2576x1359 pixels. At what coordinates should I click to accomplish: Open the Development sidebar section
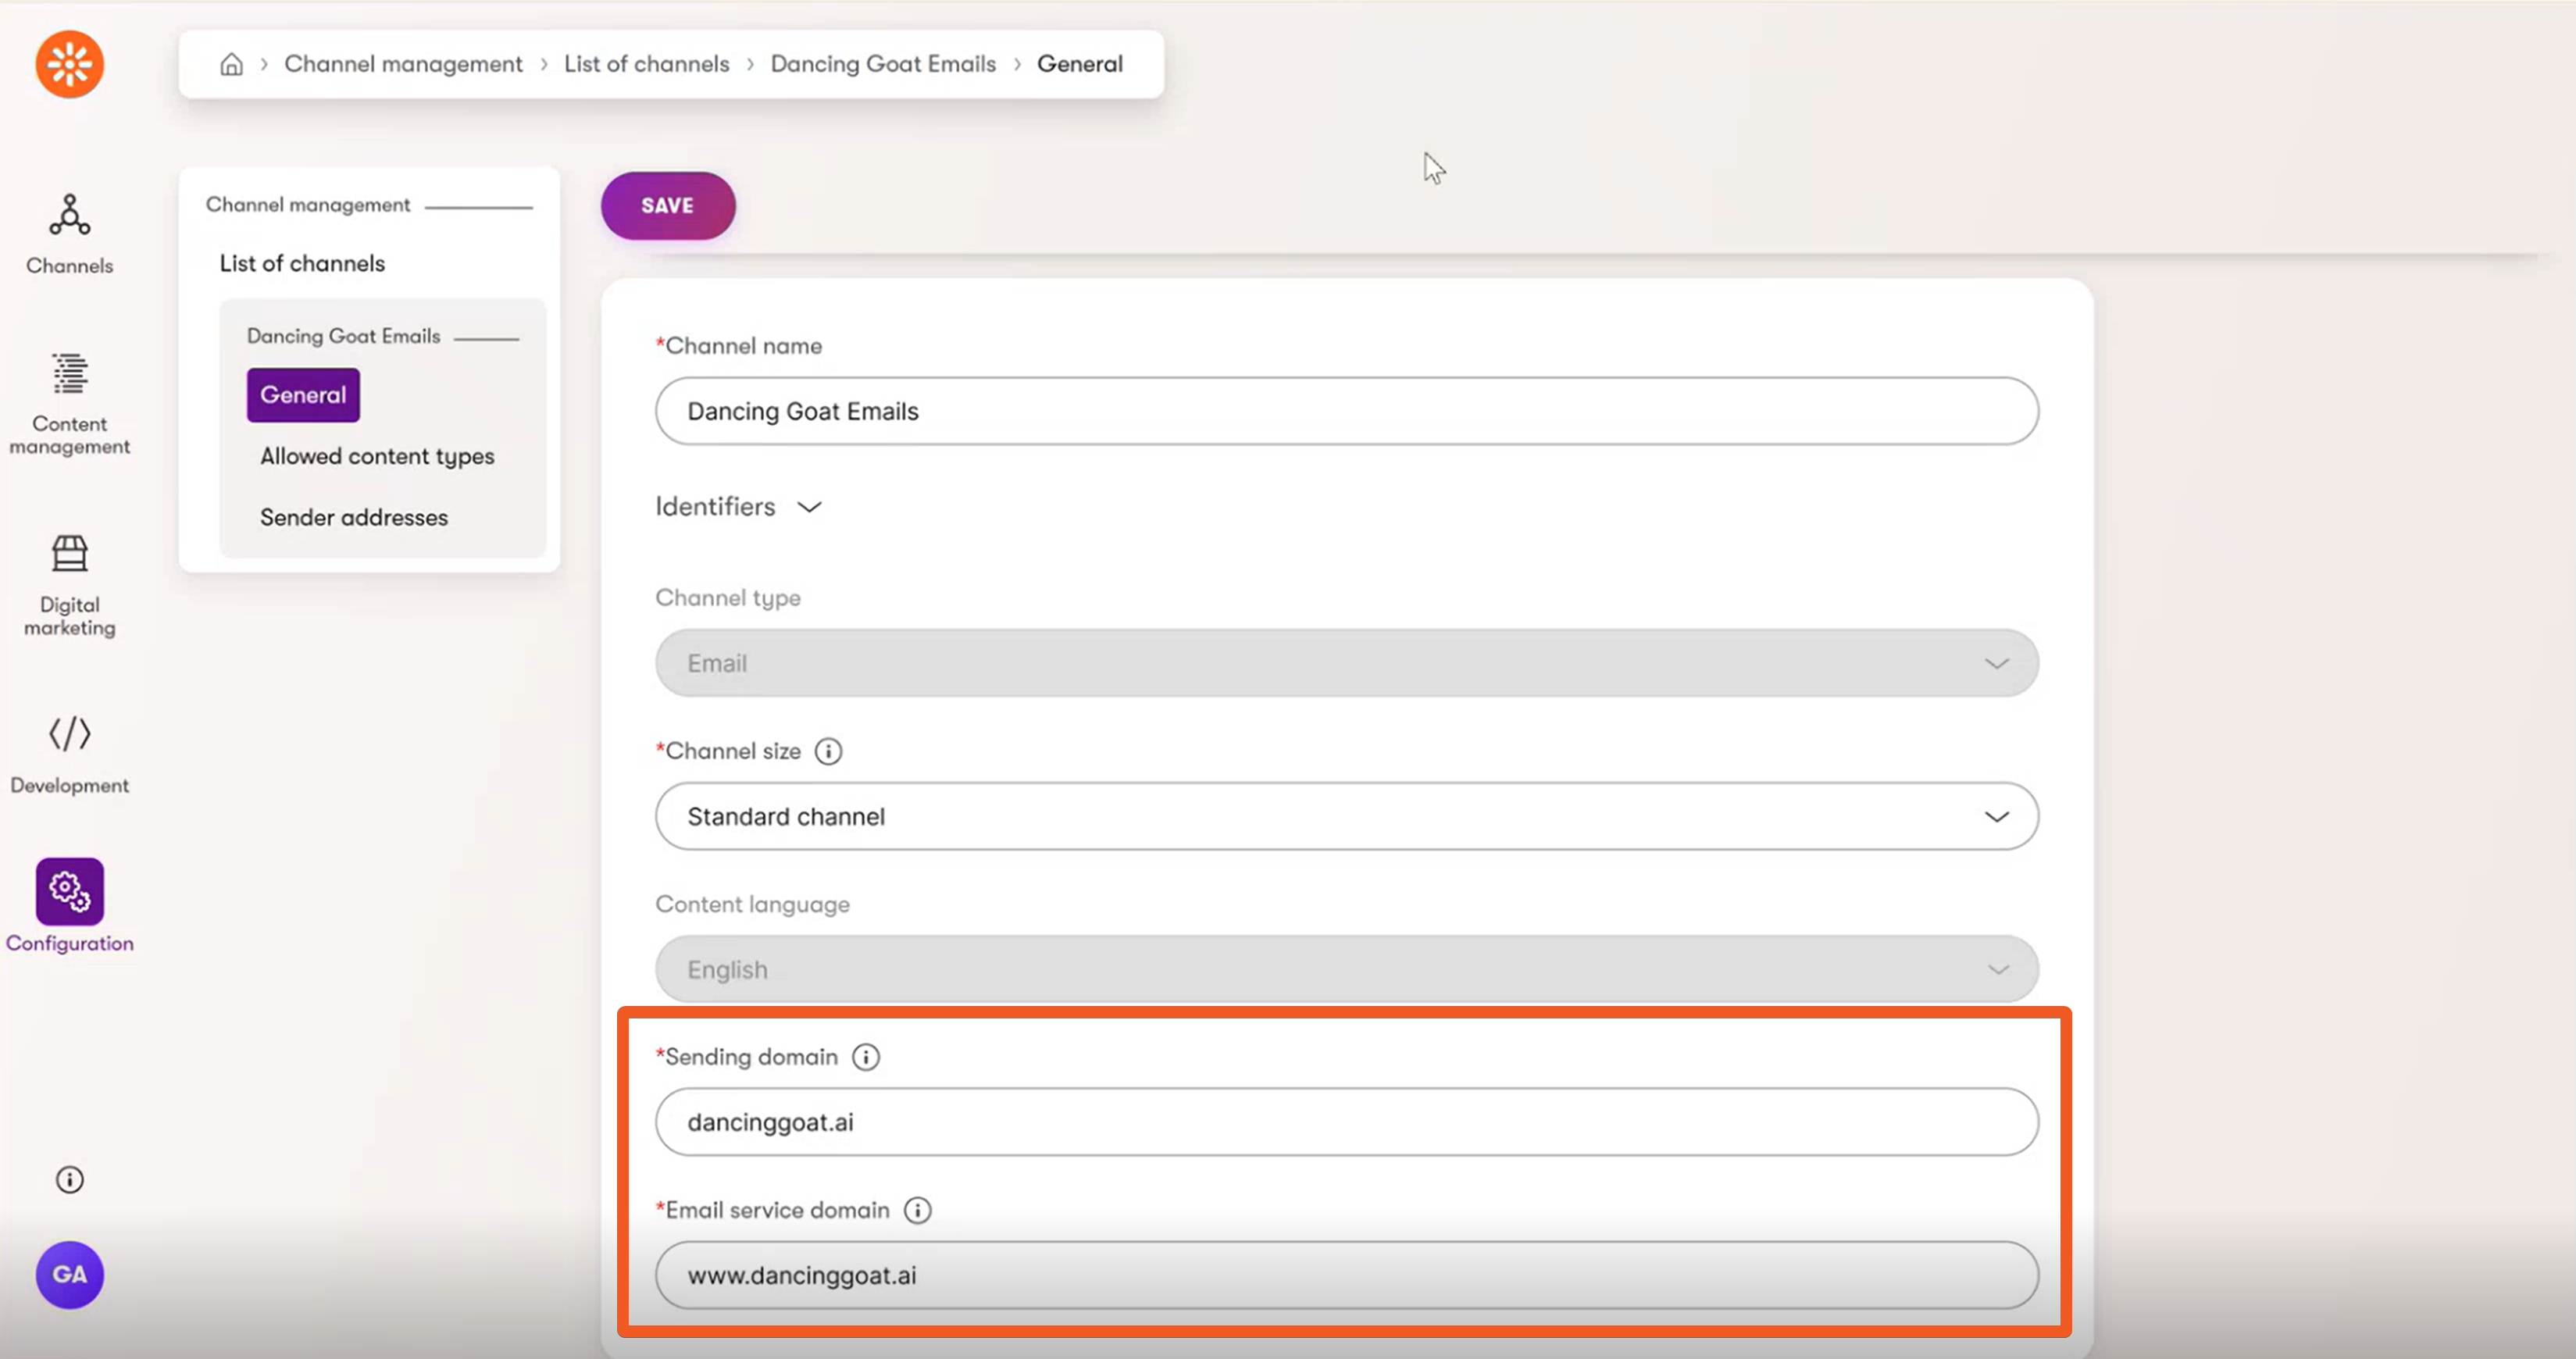[x=69, y=754]
